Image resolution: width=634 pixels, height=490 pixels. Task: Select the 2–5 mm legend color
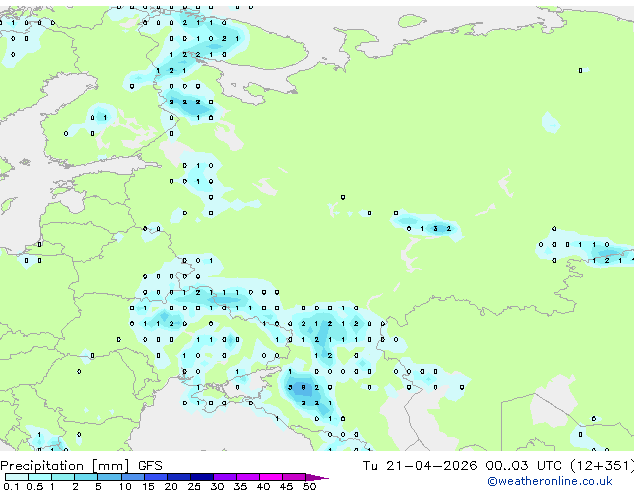click(86, 477)
